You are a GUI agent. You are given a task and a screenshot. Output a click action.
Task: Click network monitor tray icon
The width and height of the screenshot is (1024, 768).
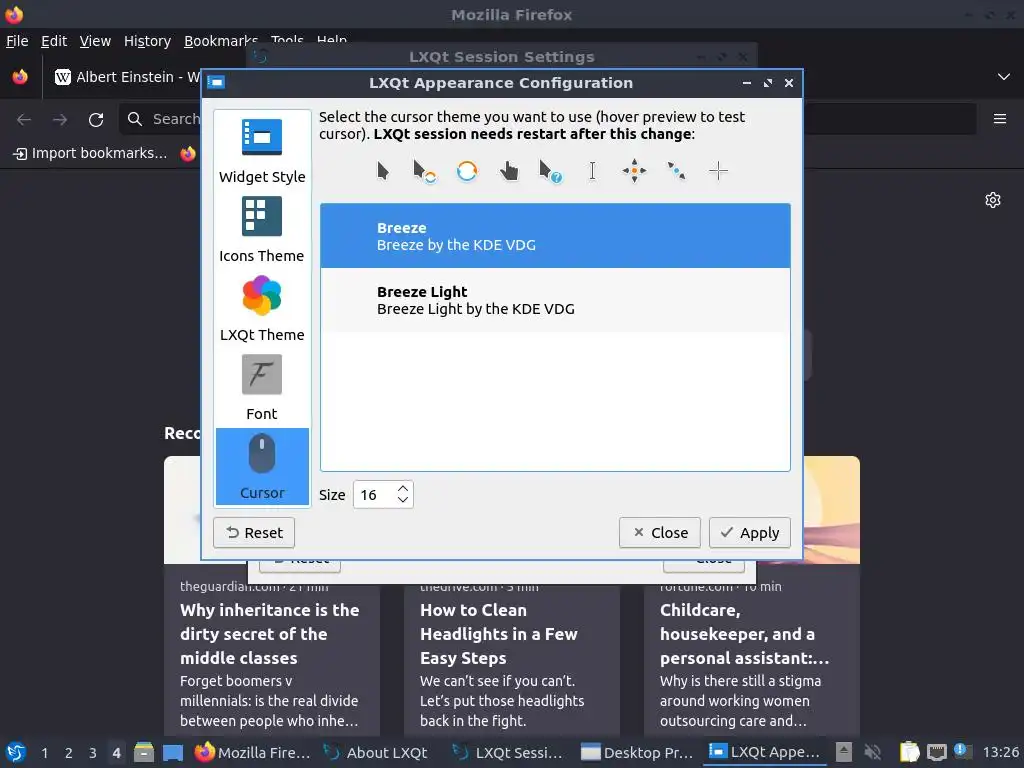coord(936,752)
